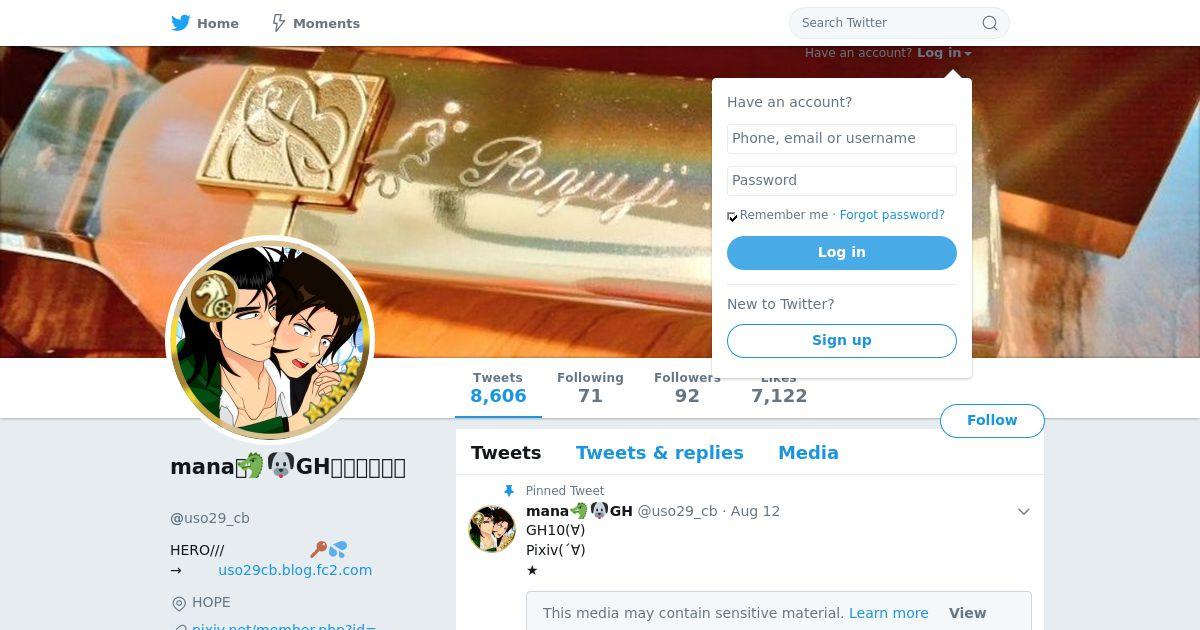1200x630 pixels.
Task: Toggle the Remember me checkbox
Action: [732, 216]
